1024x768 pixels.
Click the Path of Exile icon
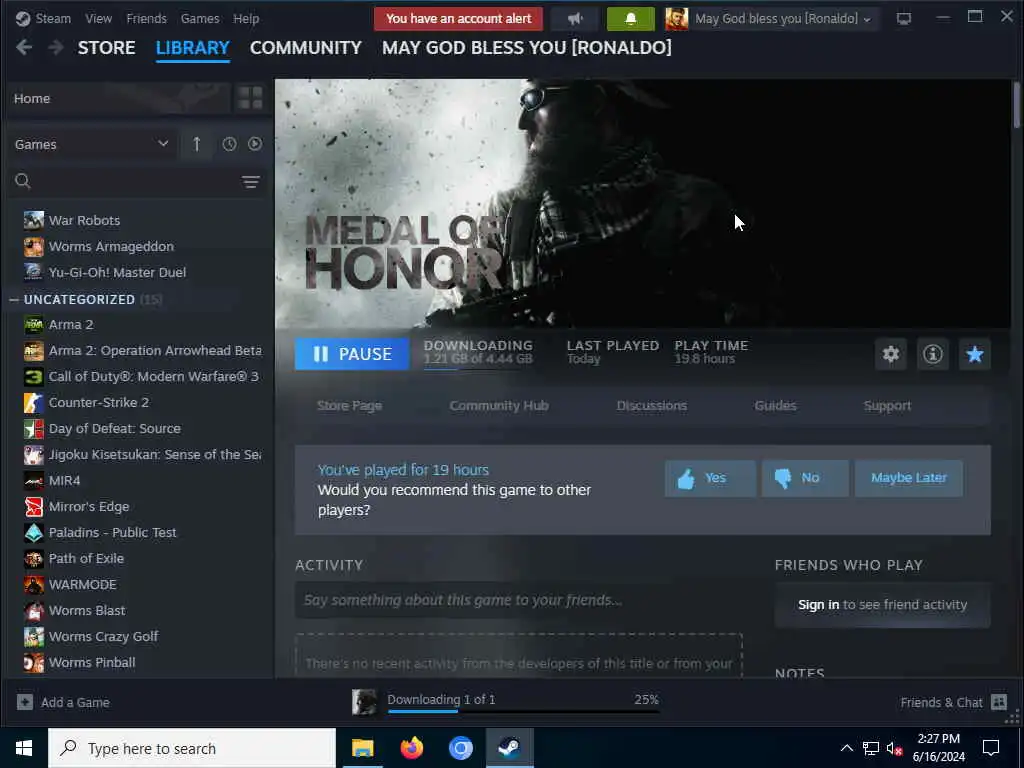[x=34, y=559]
